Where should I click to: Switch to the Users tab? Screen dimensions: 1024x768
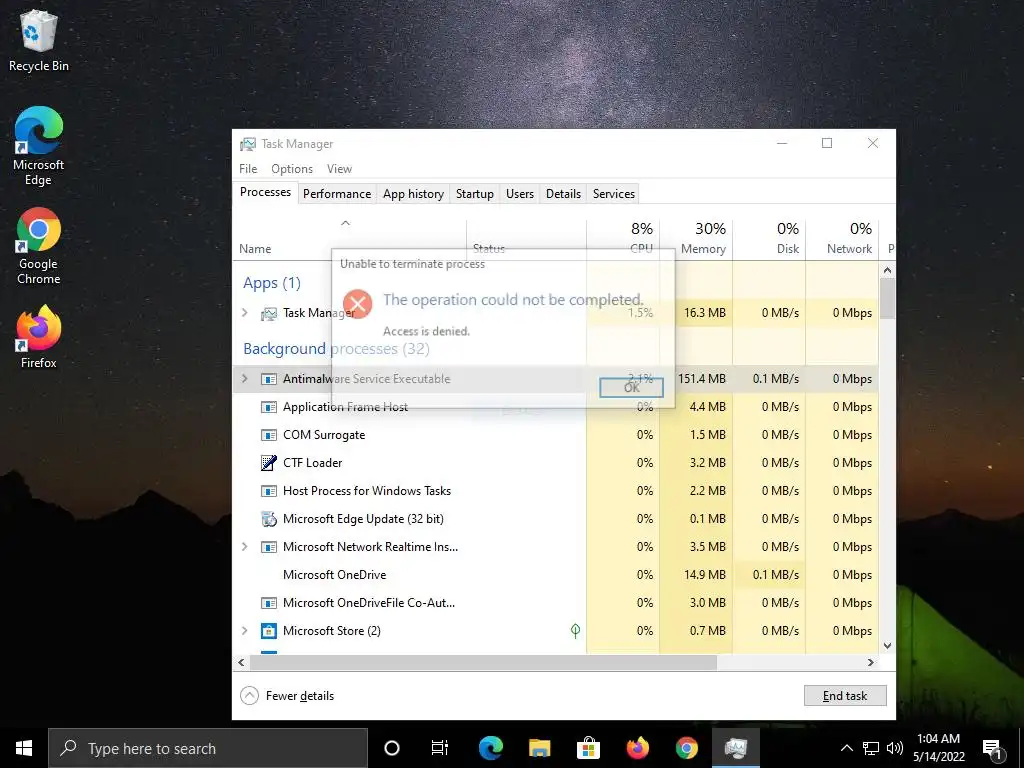click(520, 194)
